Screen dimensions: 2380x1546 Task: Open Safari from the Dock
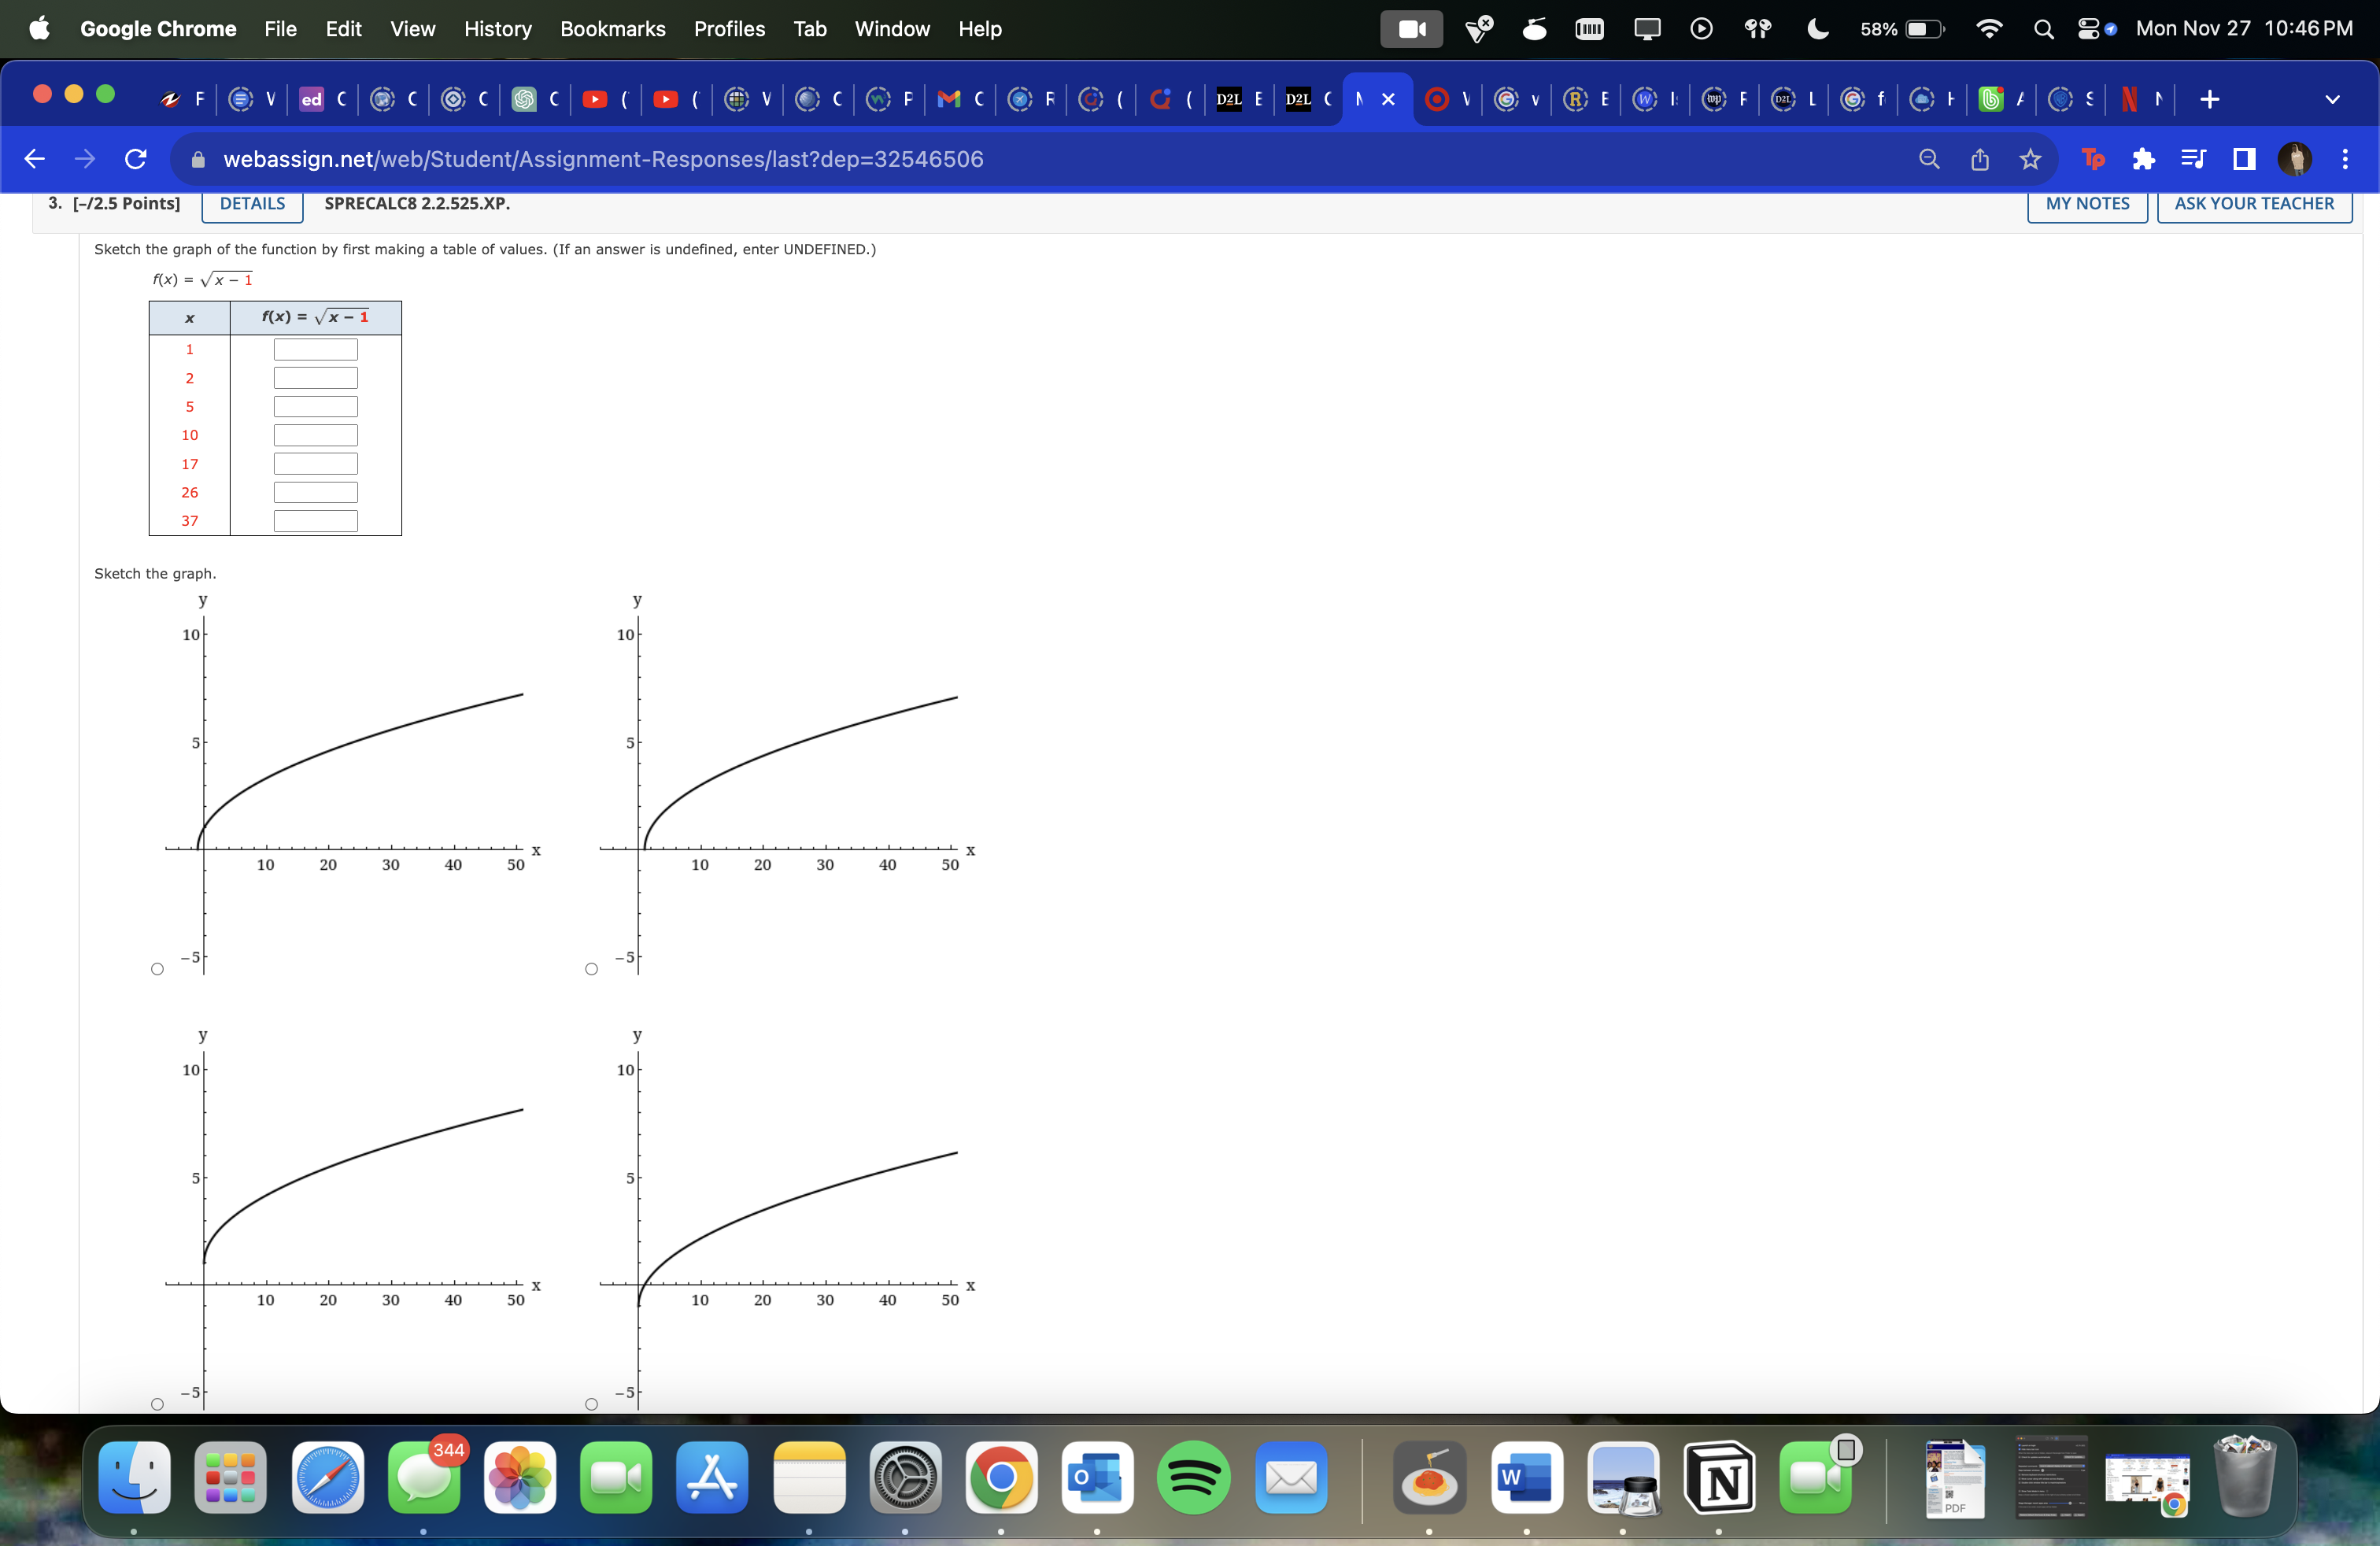tap(327, 1478)
